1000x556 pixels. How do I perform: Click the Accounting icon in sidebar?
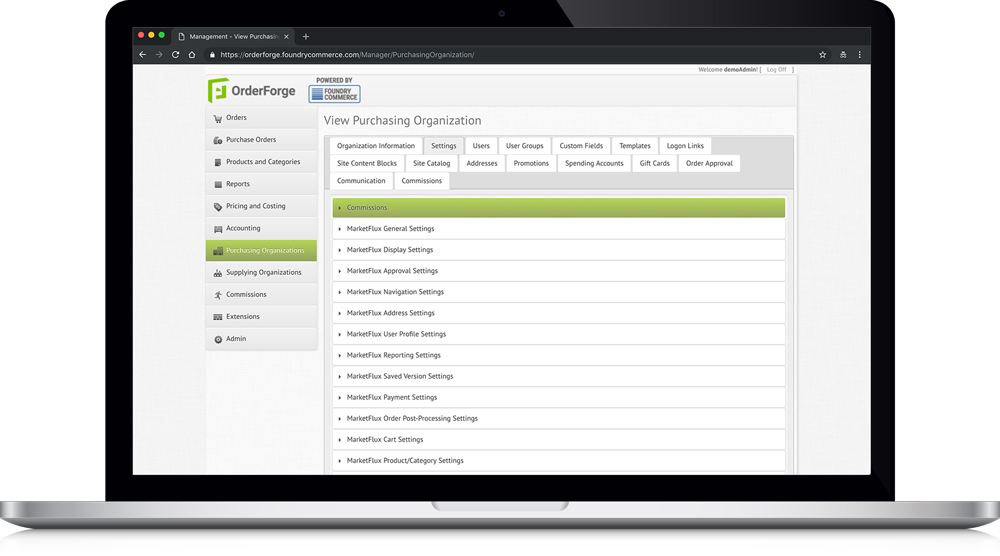(x=217, y=229)
